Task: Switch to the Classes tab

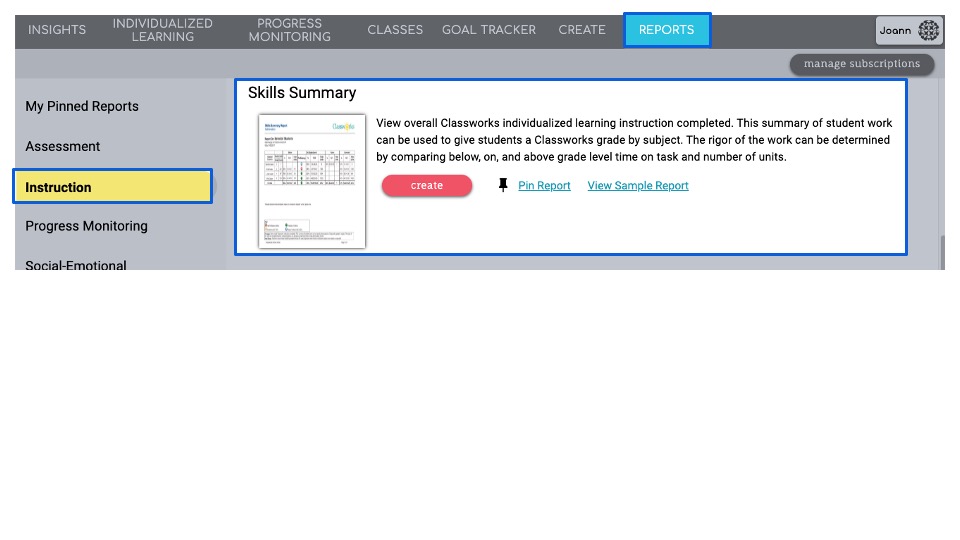Action: tap(395, 30)
